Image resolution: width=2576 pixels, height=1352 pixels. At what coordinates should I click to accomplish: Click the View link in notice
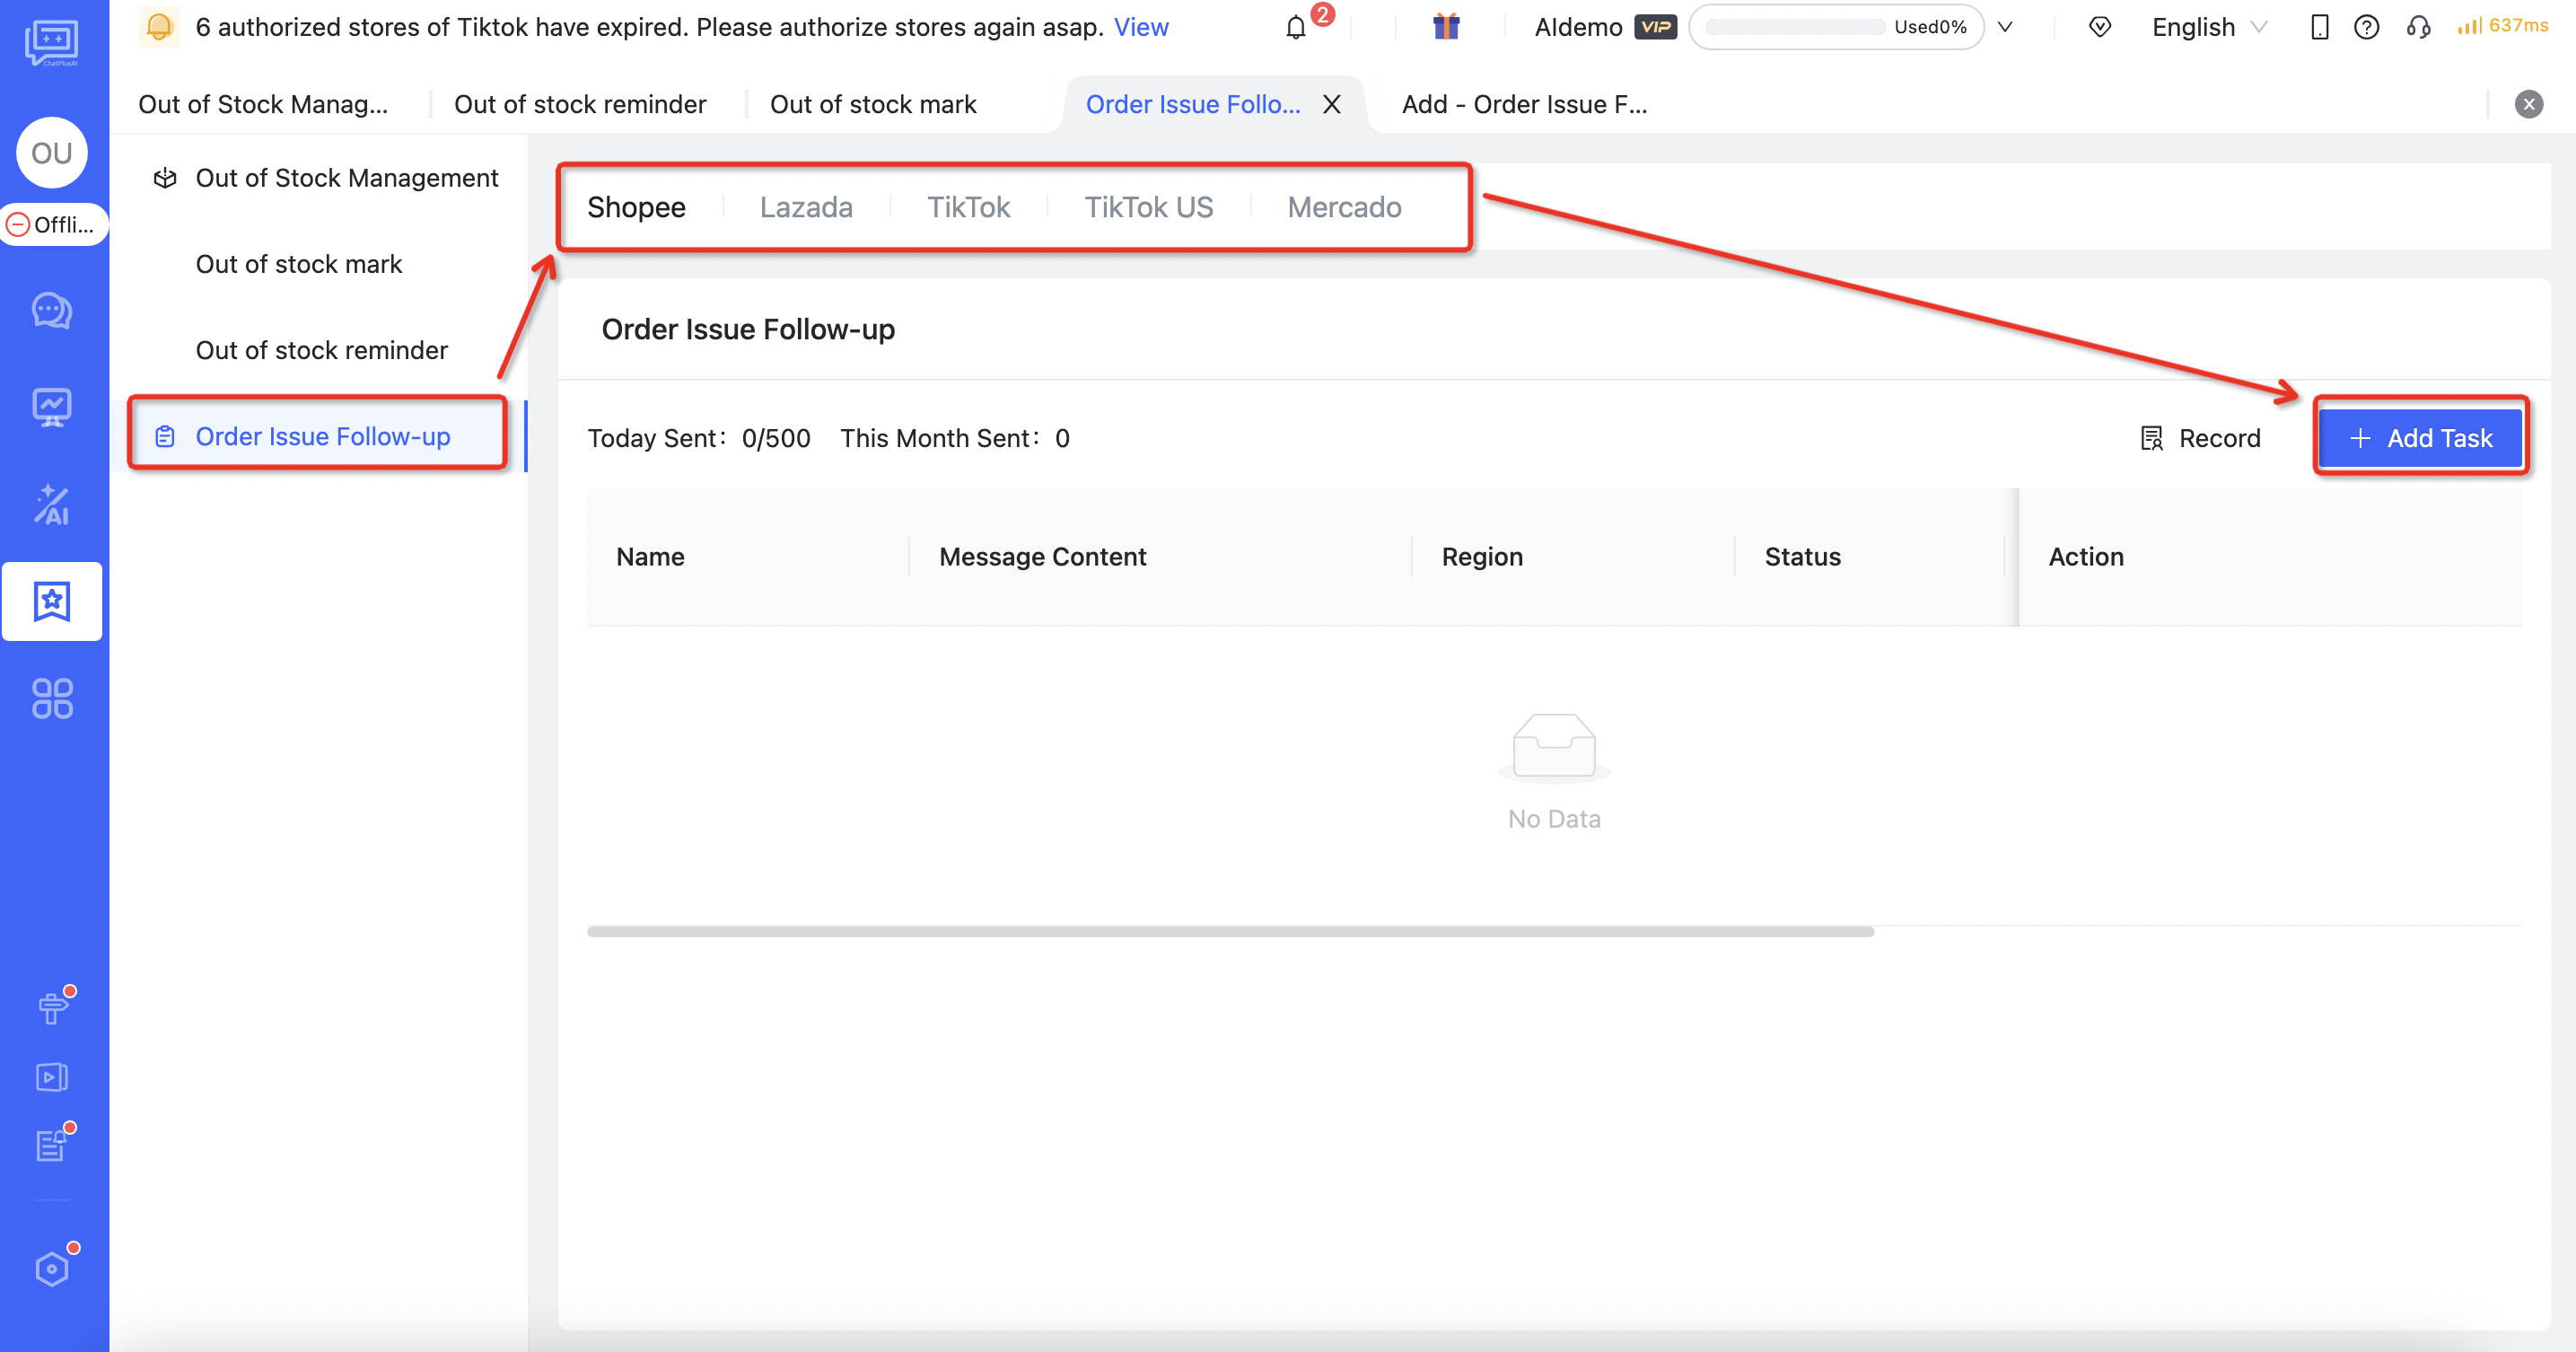pyautogui.click(x=1141, y=27)
